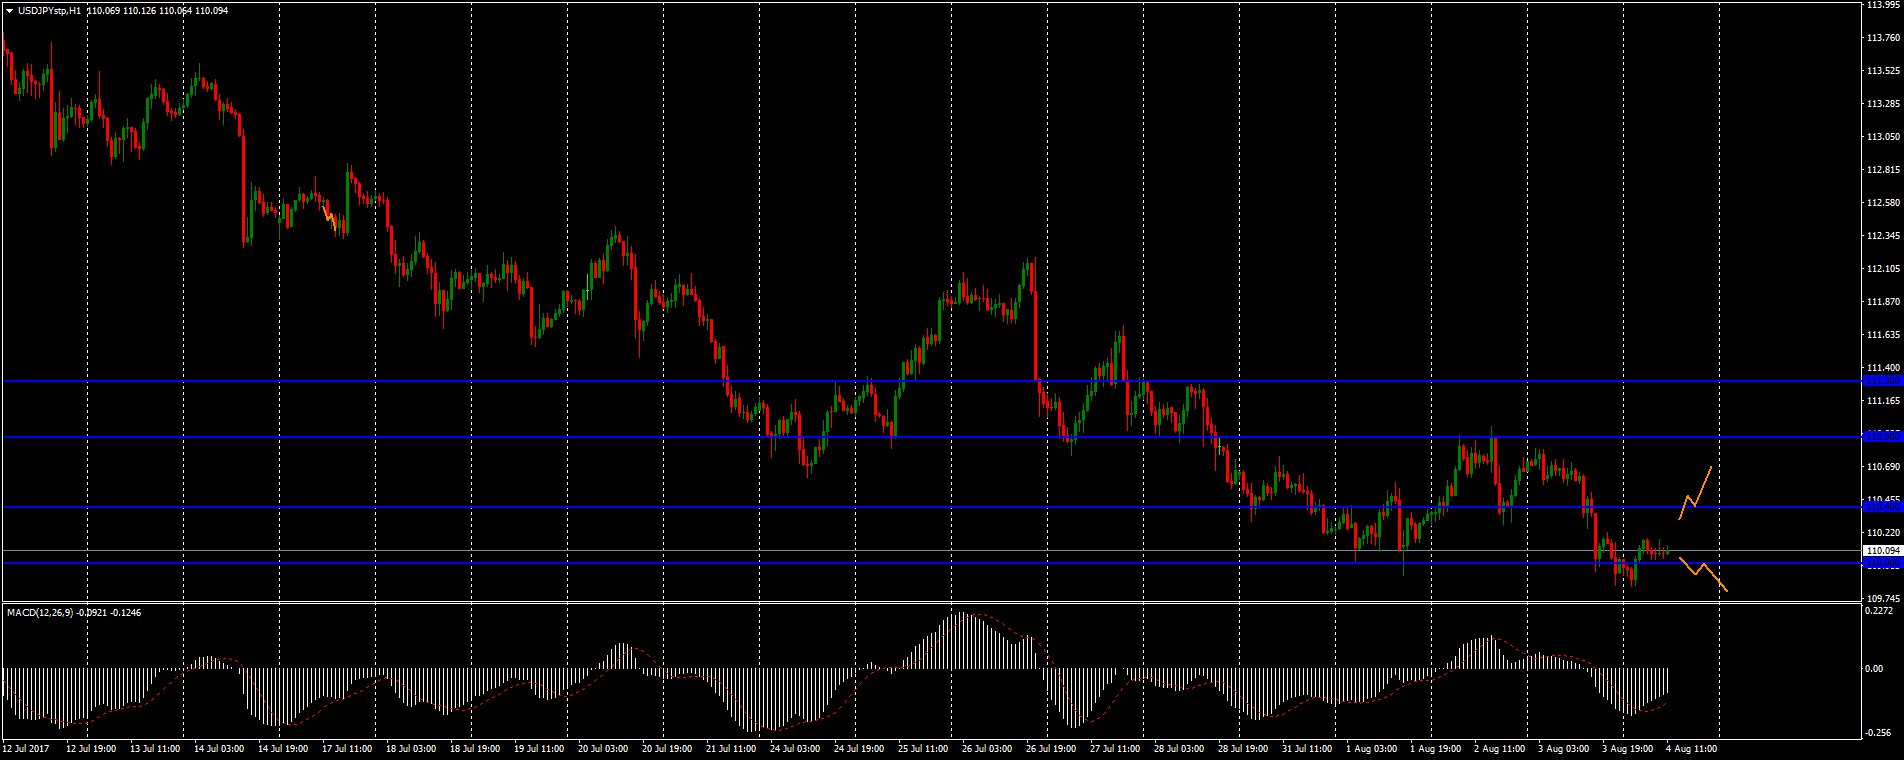Viewport: 1904px width, 760px height.
Task: Click the current price tag 110.094
Action: (x=1882, y=551)
